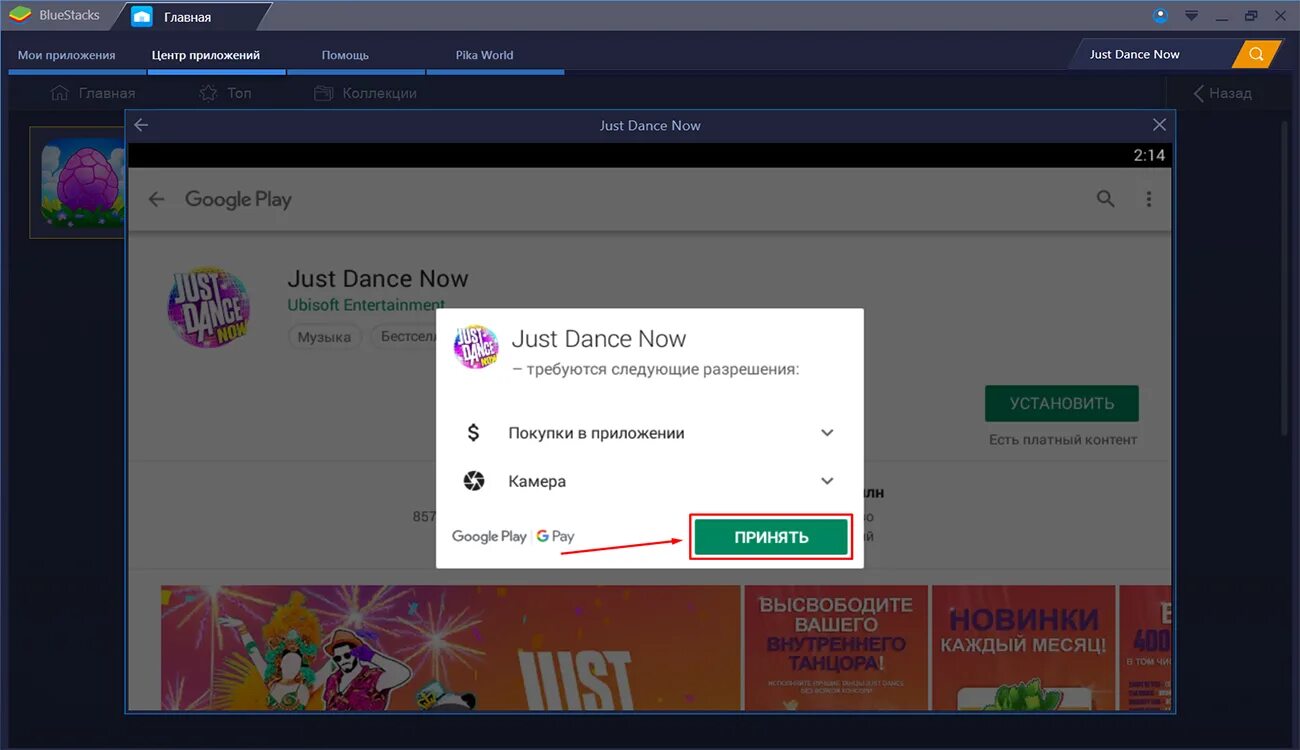Go to Главная in app center
This screenshot has height=750, width=1300.
(93, 93)
